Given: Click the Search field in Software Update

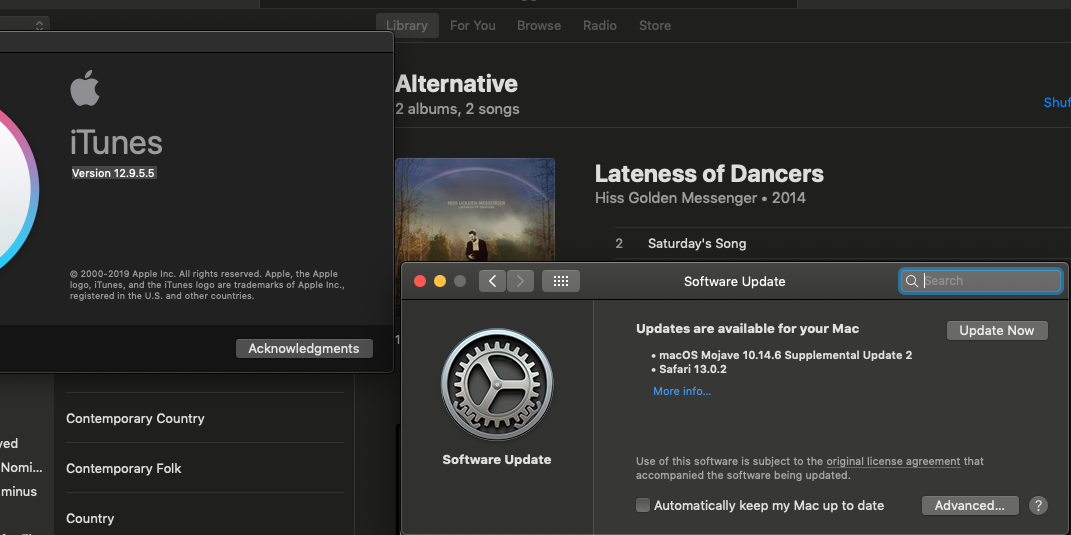Looking at the screenshot, I should (x=981, y=281).
